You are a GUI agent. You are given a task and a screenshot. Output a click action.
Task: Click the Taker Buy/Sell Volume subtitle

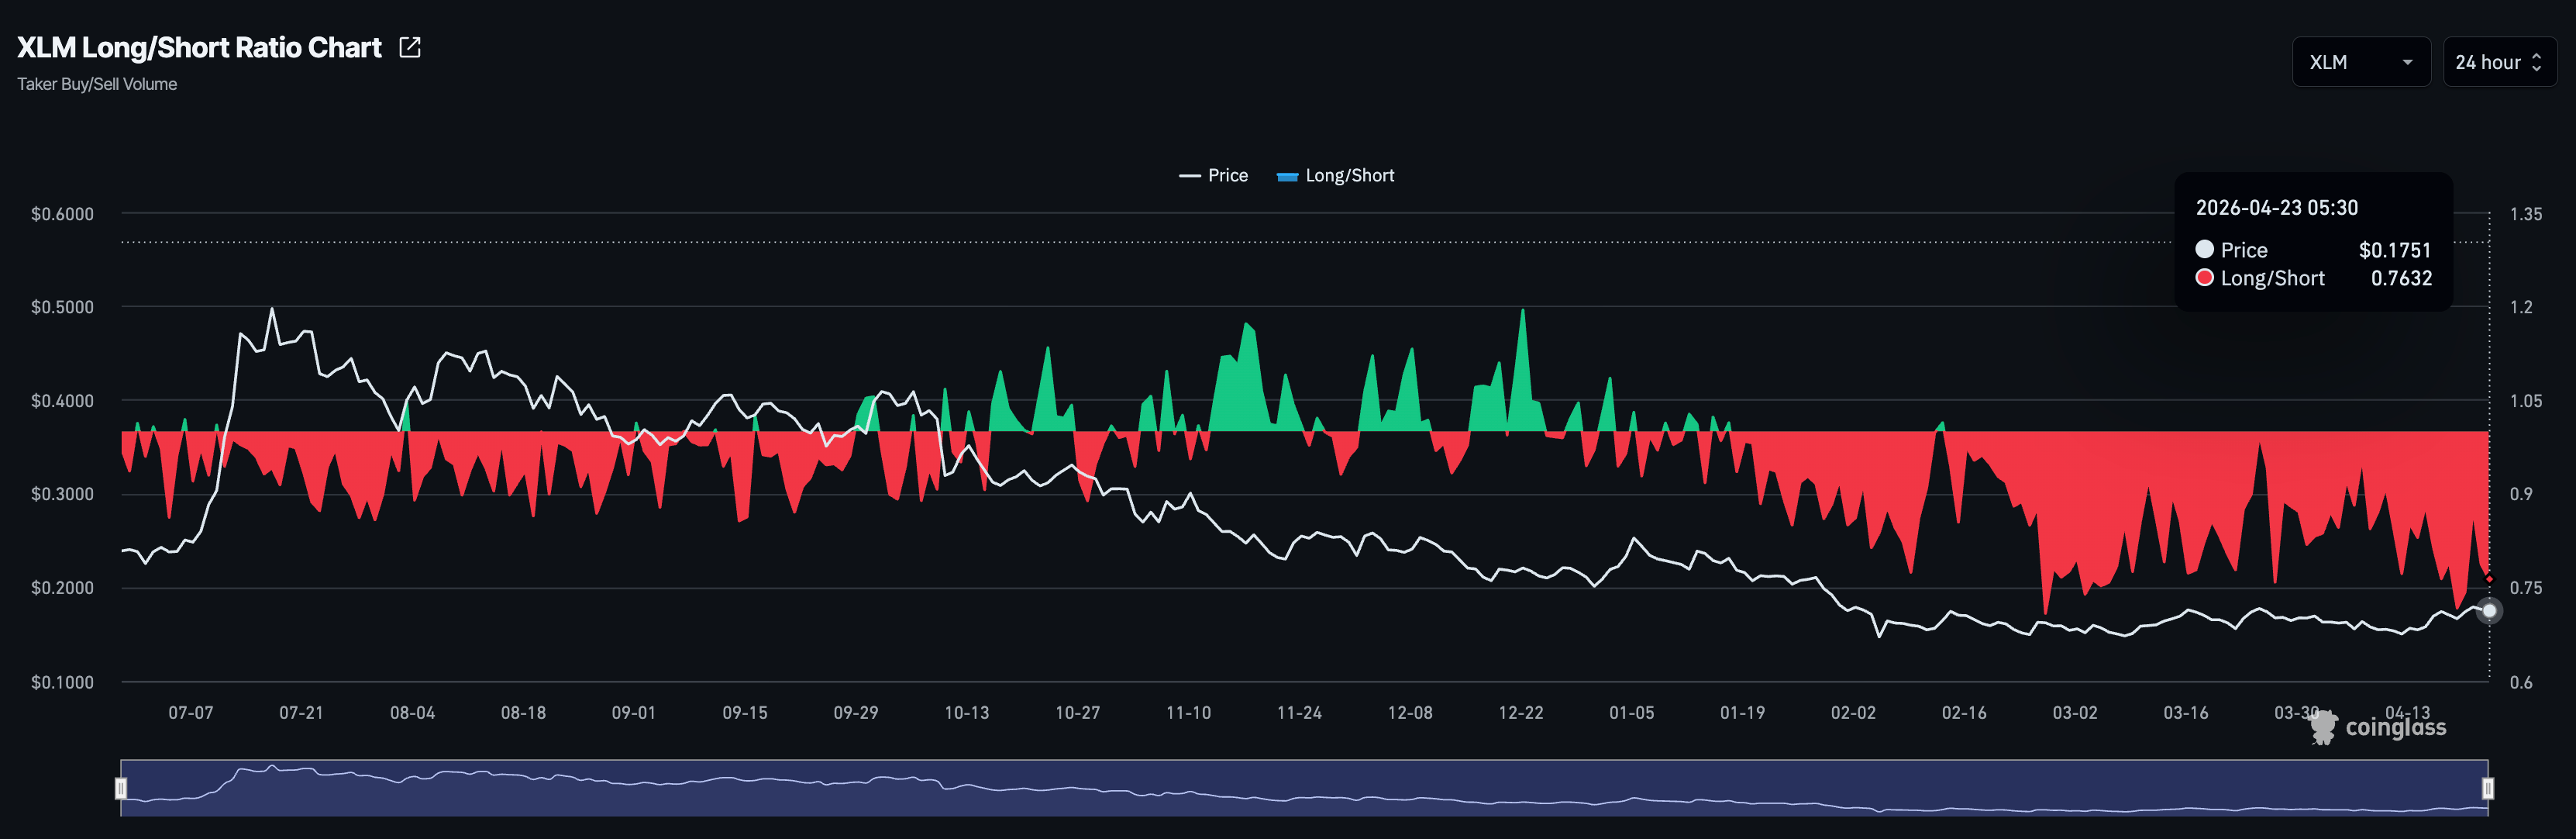point(97,84)
